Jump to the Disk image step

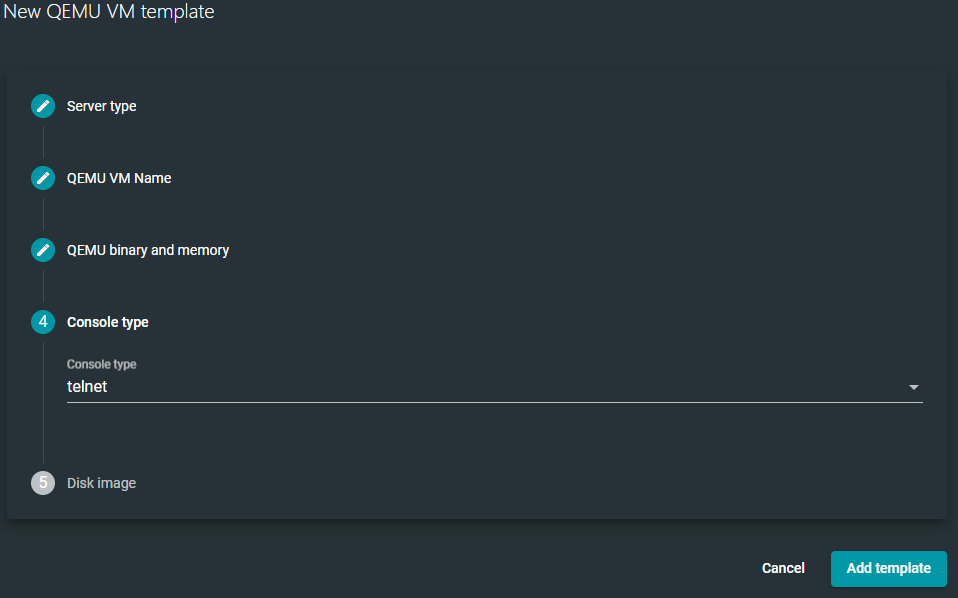click(x=101, y=483)
